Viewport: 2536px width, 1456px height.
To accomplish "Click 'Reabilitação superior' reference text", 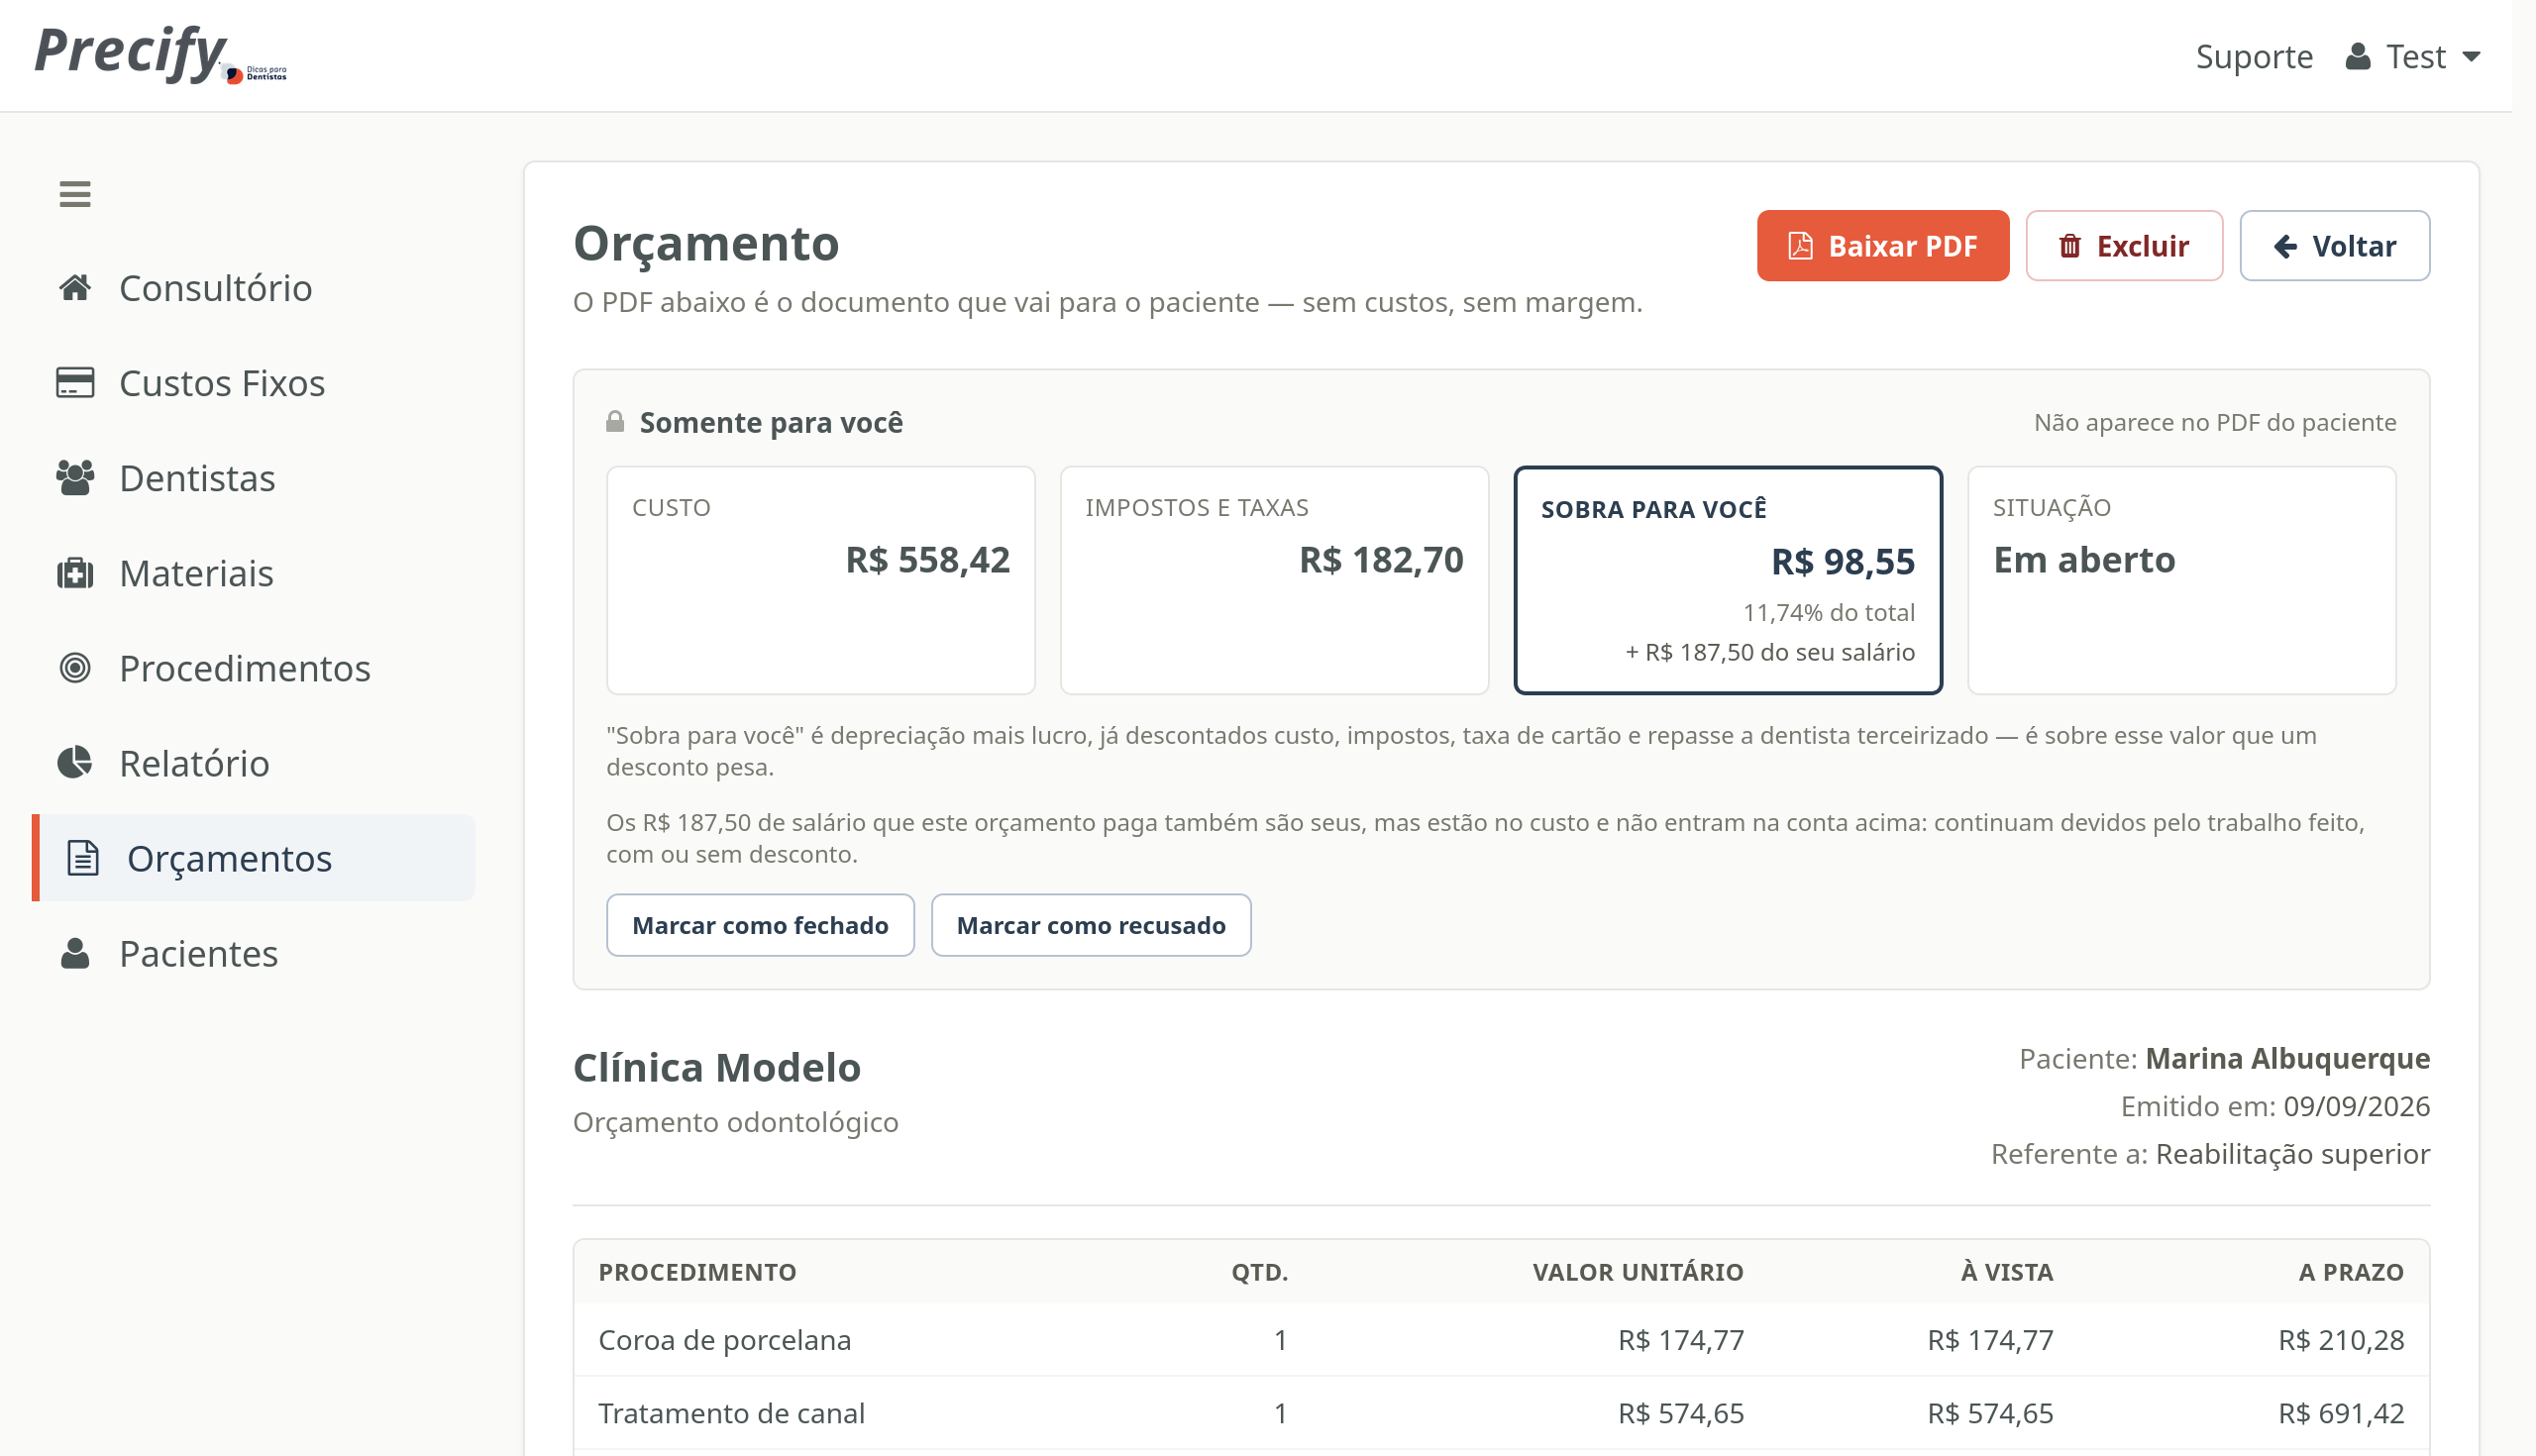I will [2293, 1154].
